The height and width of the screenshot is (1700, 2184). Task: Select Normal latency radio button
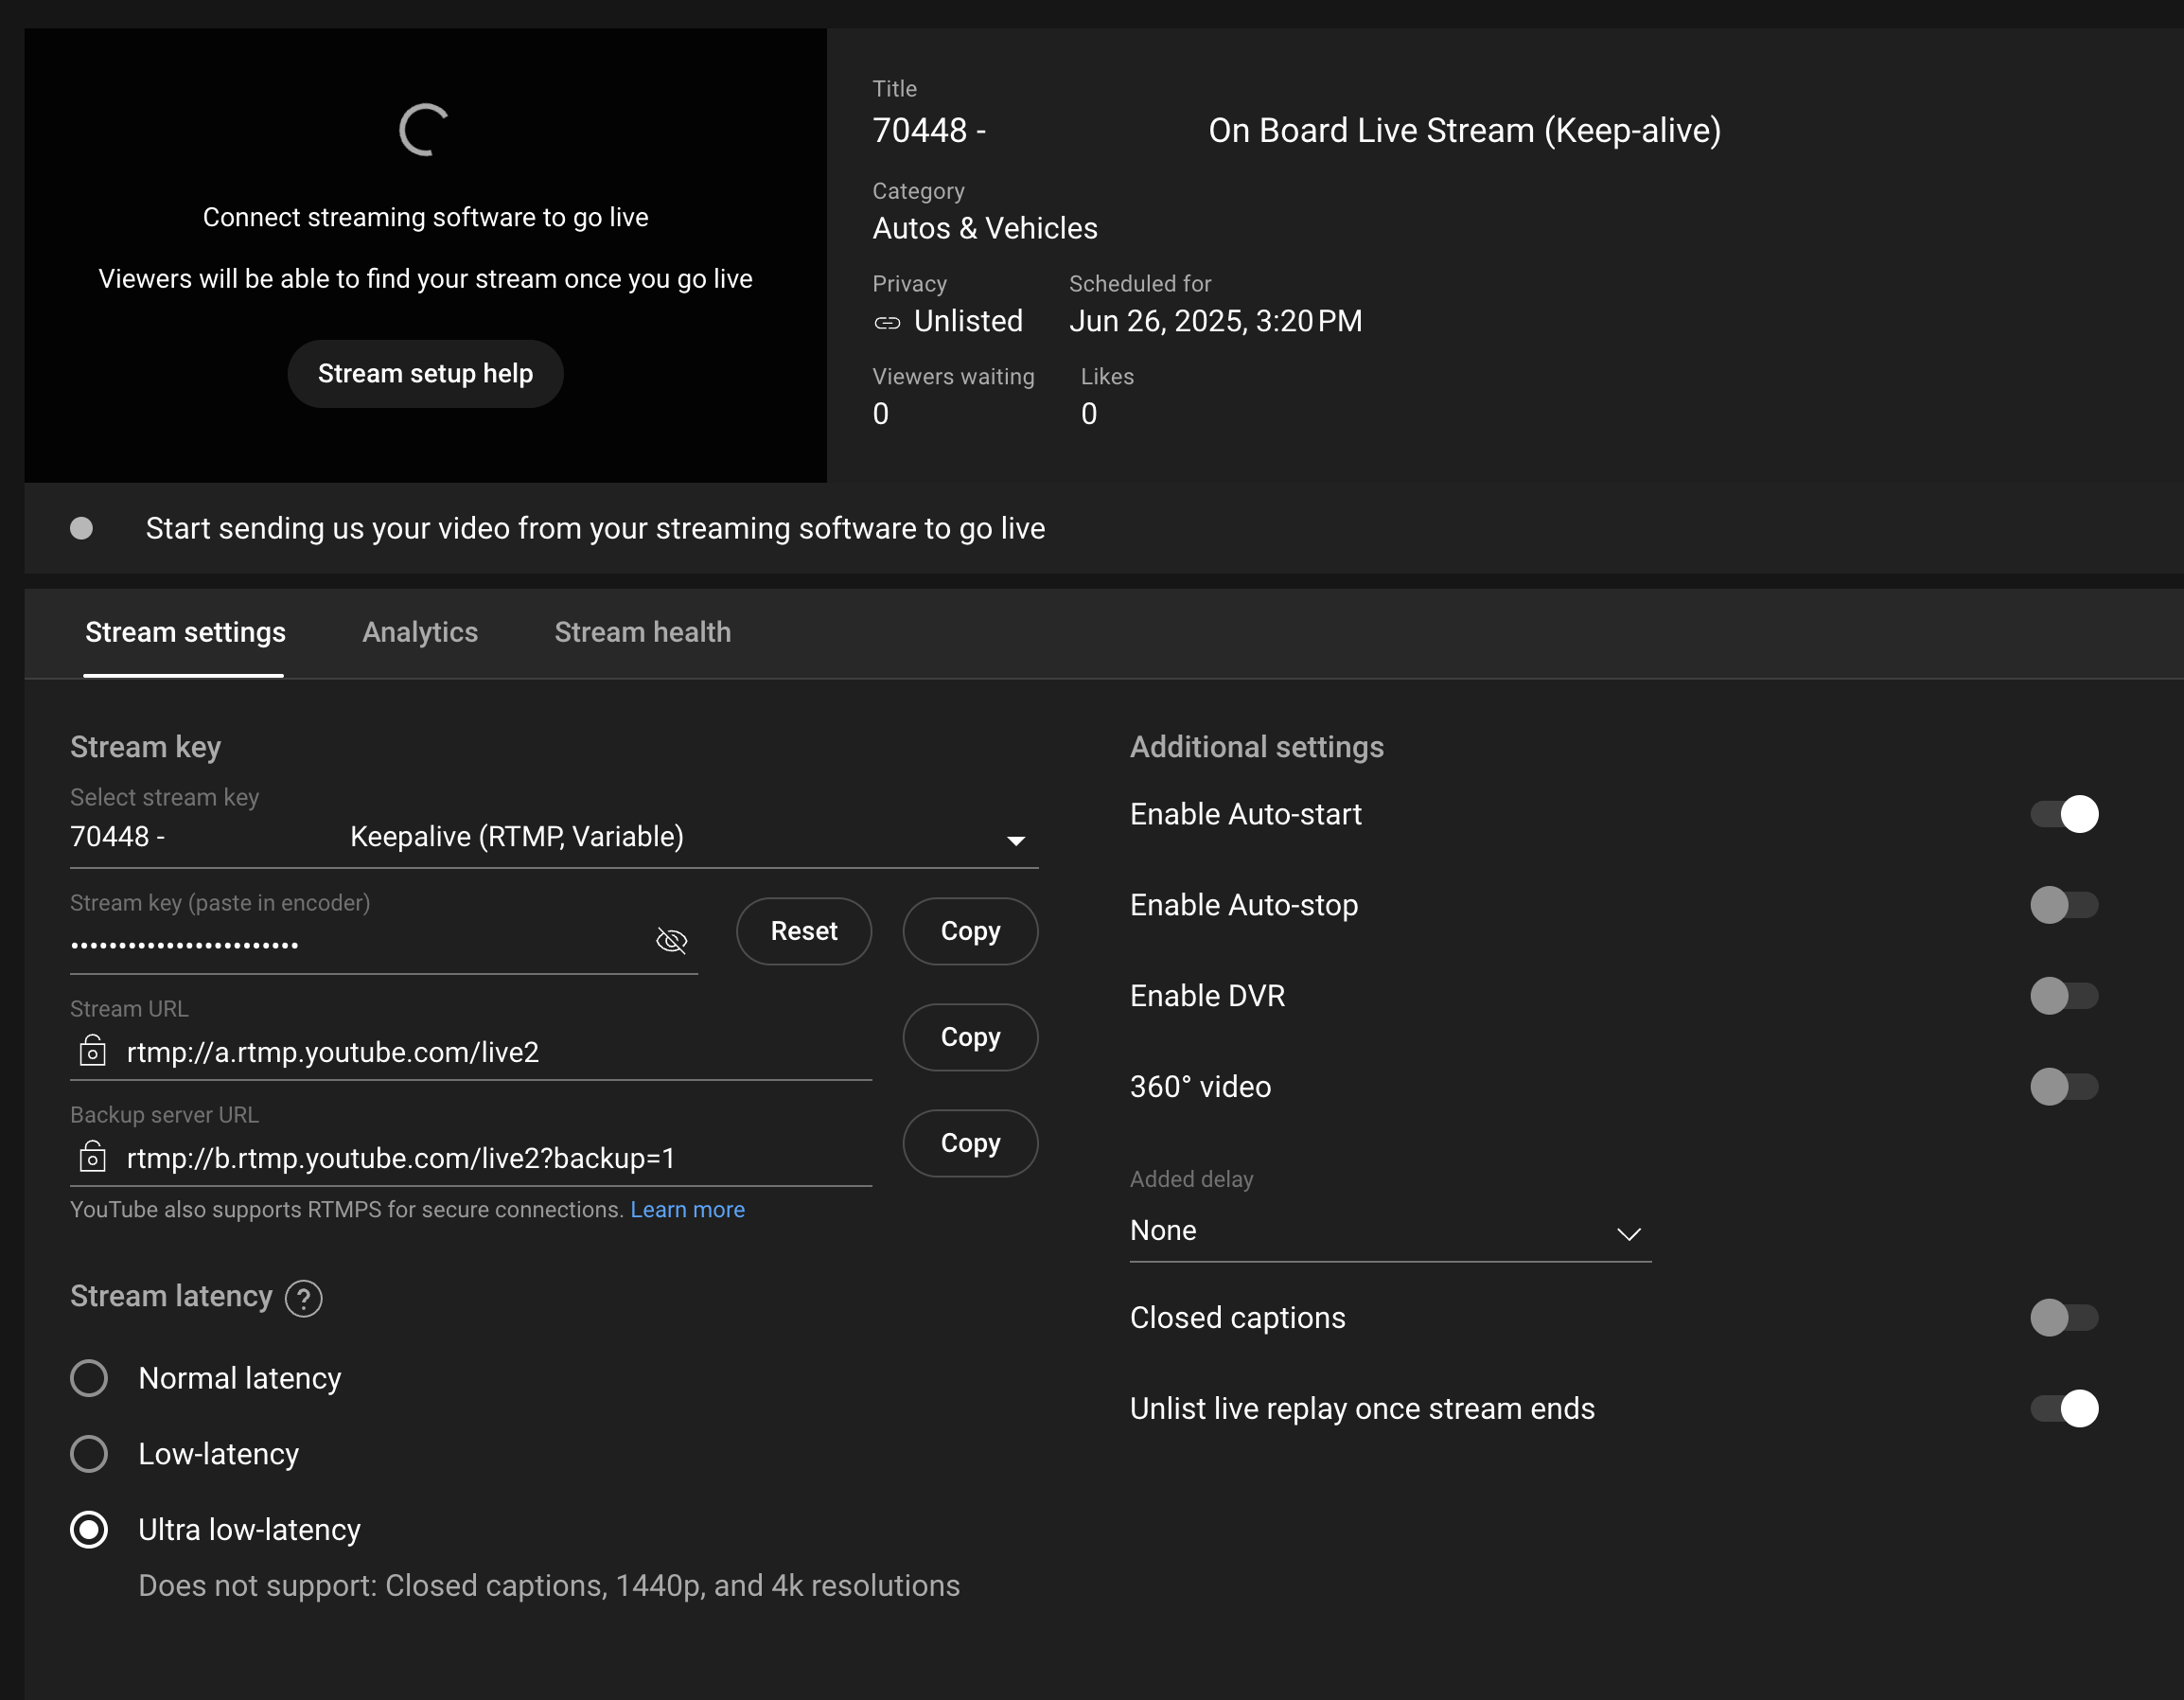[x=89, y=1378]
